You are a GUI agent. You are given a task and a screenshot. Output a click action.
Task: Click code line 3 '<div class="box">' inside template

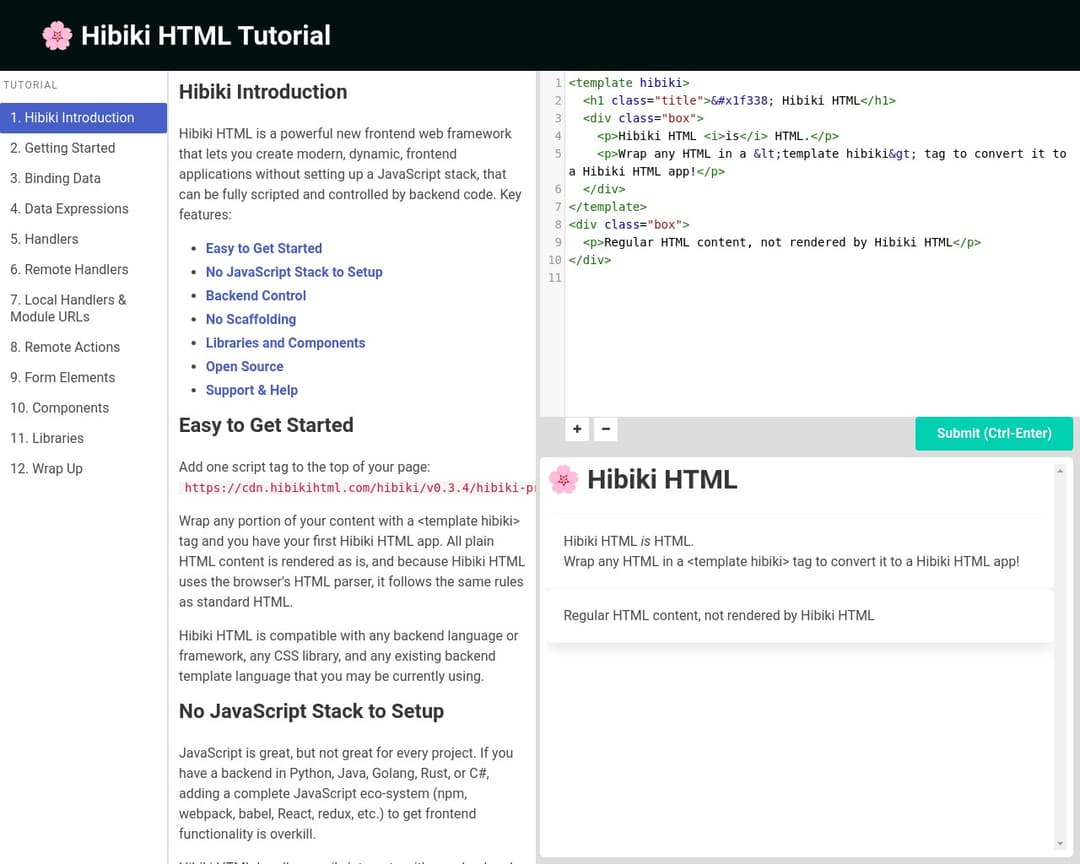coord(643,119)
